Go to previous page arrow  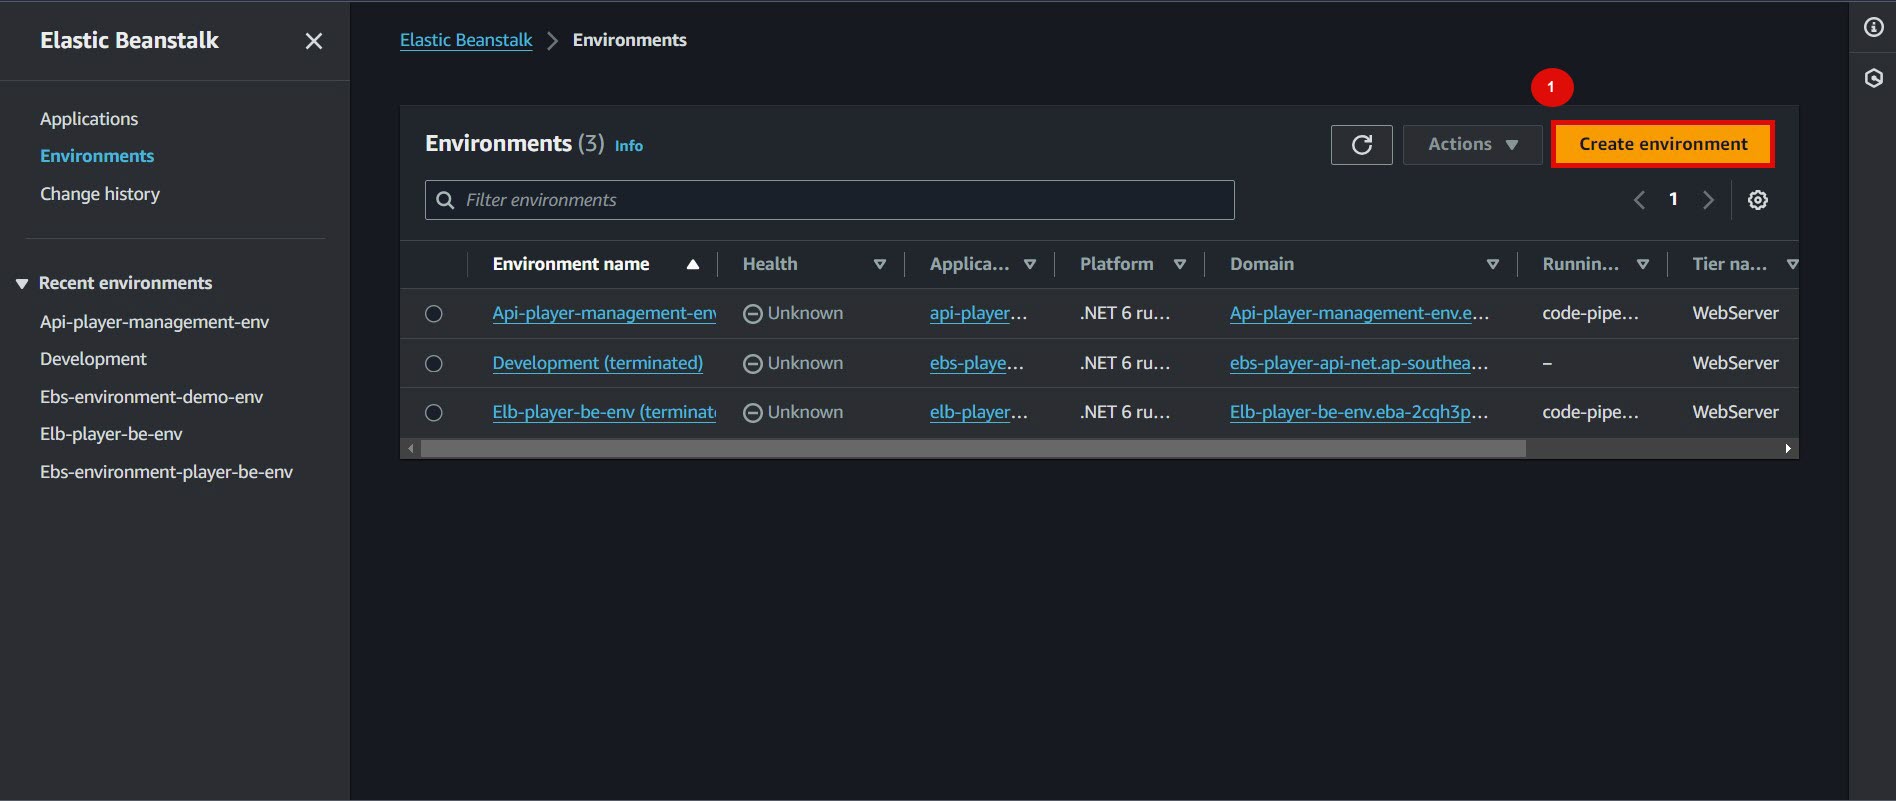pos(1639,200)
